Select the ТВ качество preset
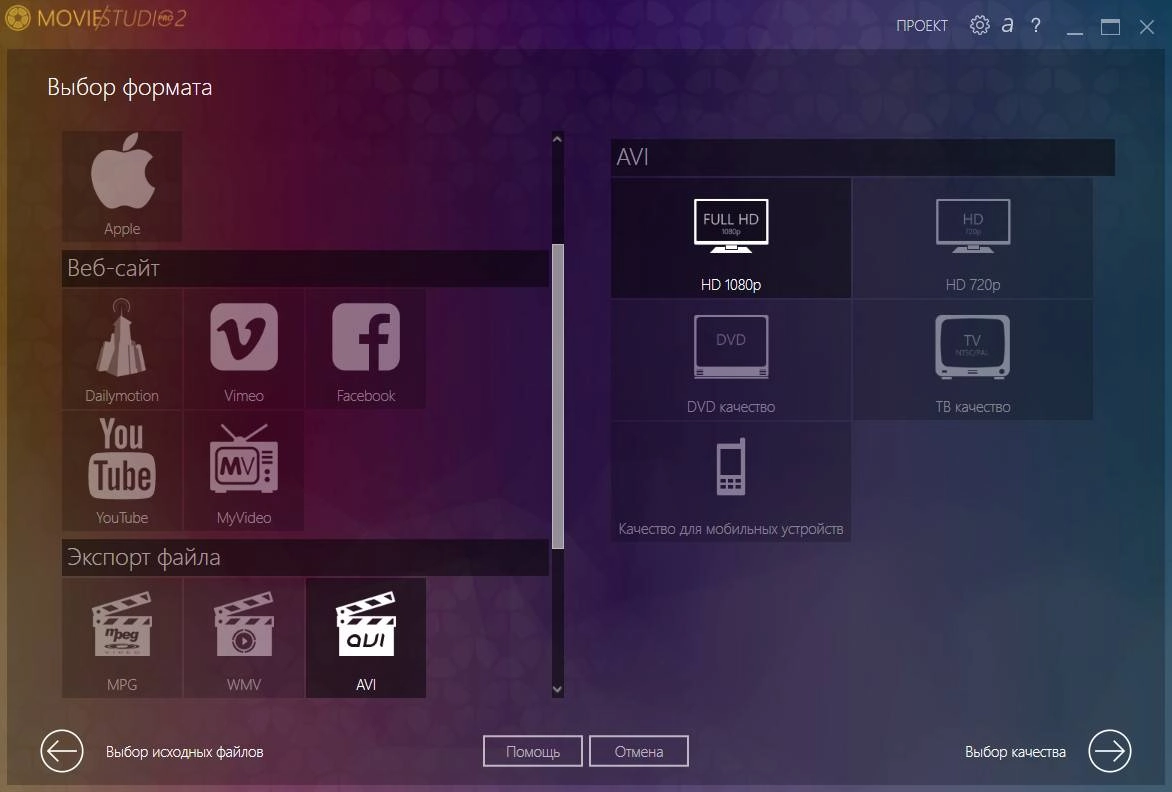1172x792 pixels. click(x=972, y=359)
